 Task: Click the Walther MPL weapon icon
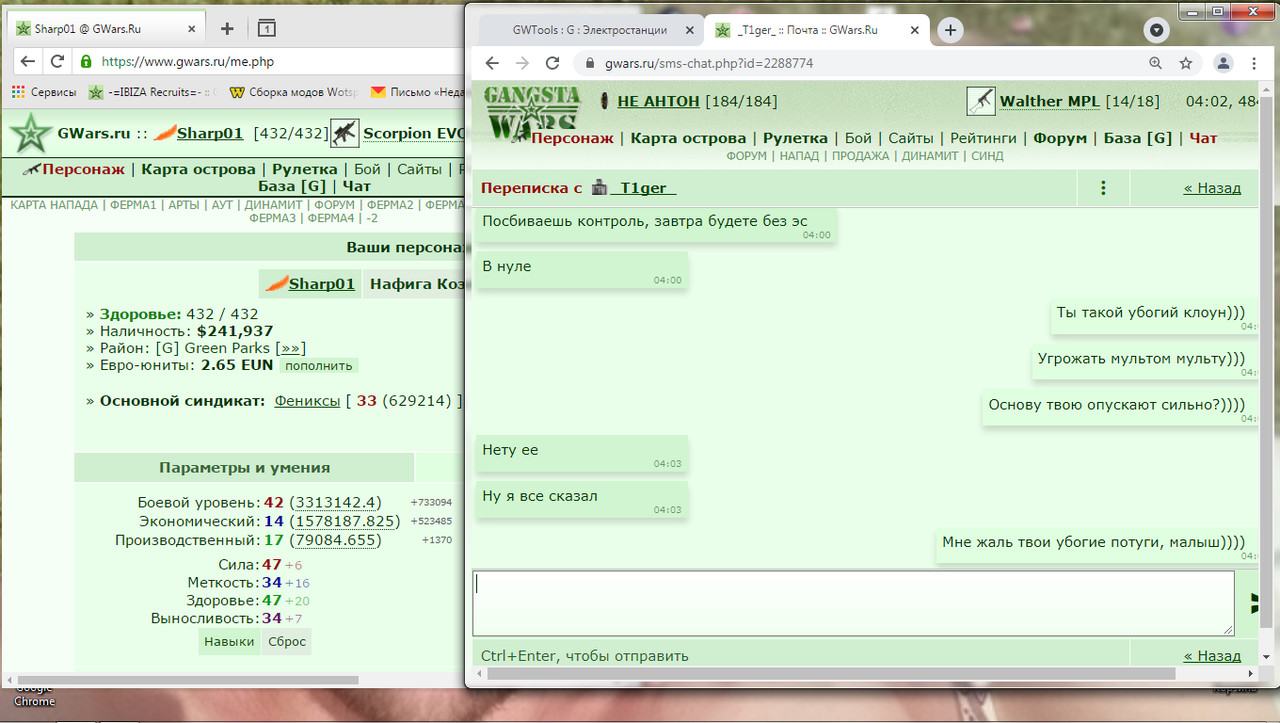click(x=980, y=101)
